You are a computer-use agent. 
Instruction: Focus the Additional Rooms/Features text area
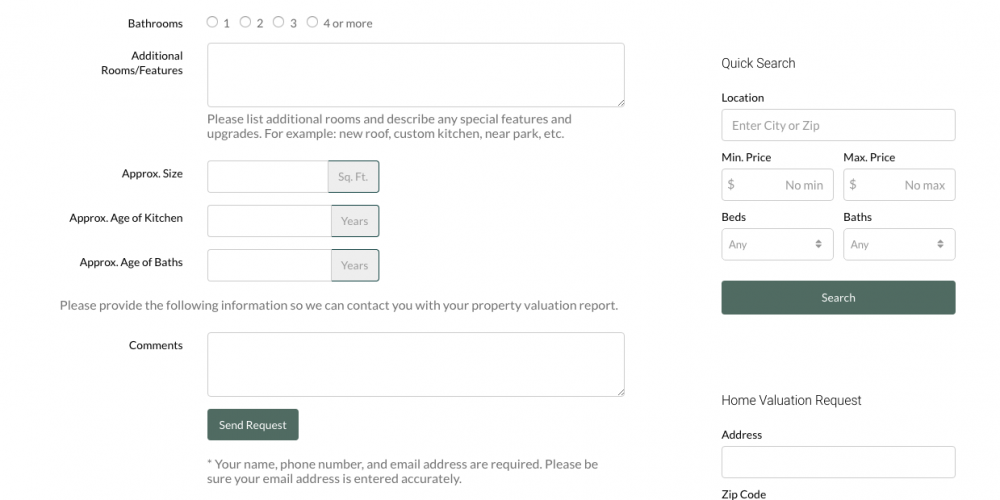point(415,75)
